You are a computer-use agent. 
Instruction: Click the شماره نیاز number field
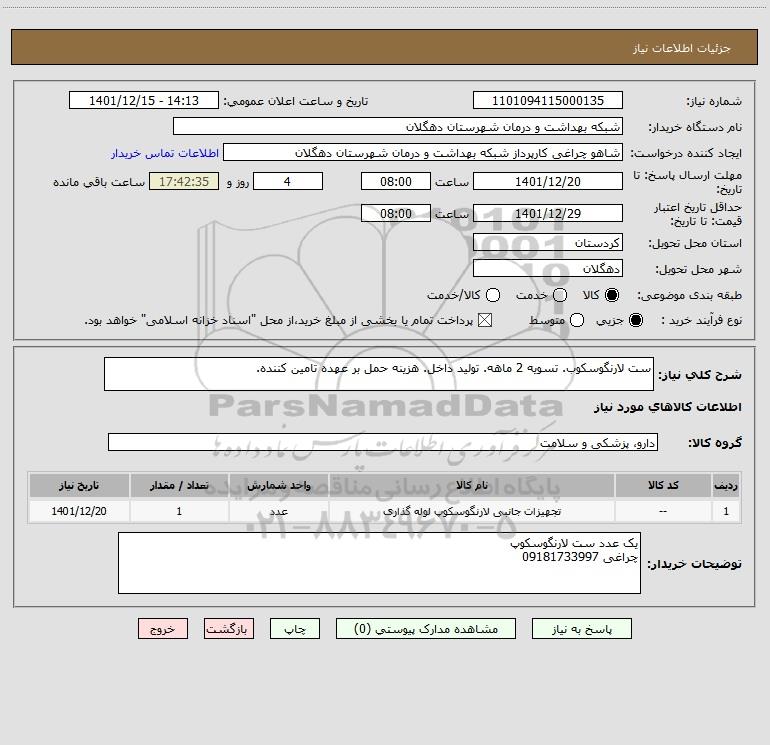(x=548, y=100)
